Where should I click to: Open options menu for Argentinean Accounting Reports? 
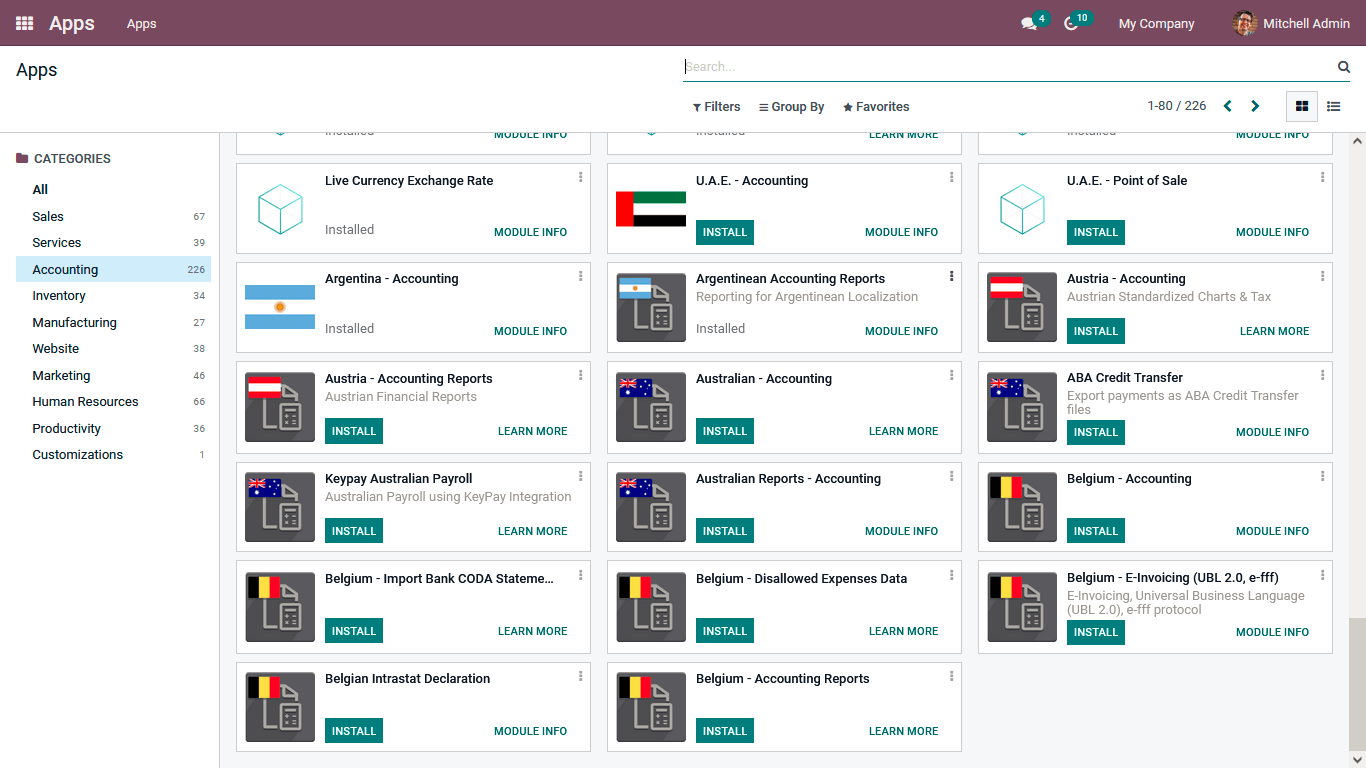[x=951, y=276]
